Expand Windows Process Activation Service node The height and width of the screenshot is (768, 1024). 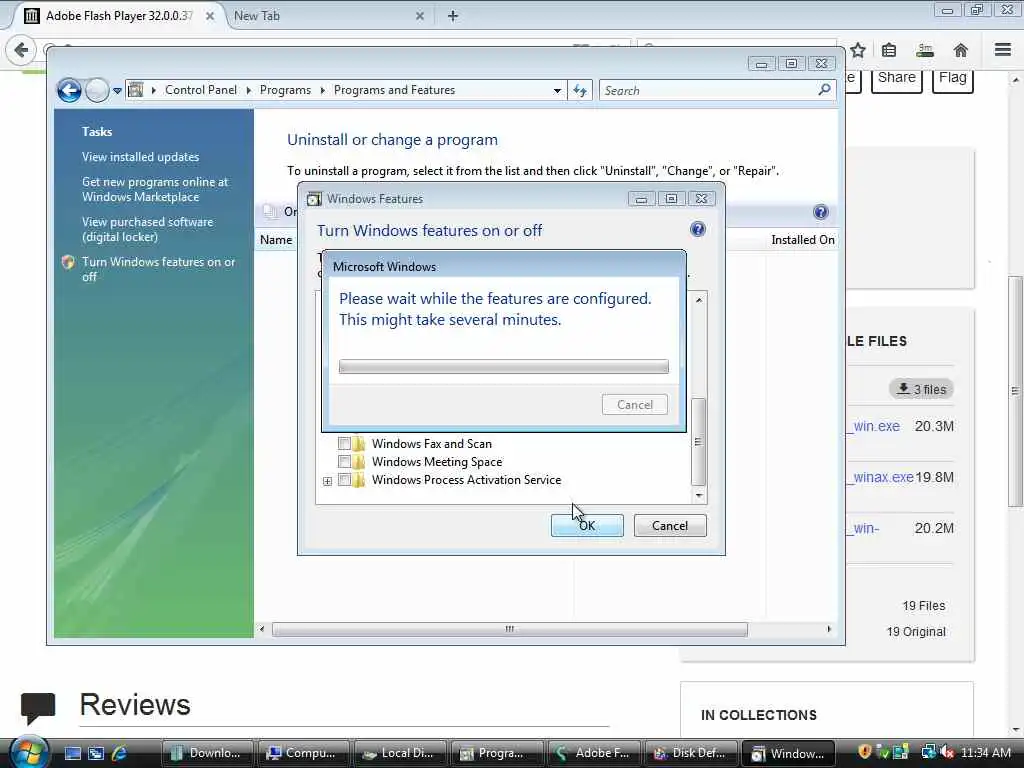[x=327, y=481]
